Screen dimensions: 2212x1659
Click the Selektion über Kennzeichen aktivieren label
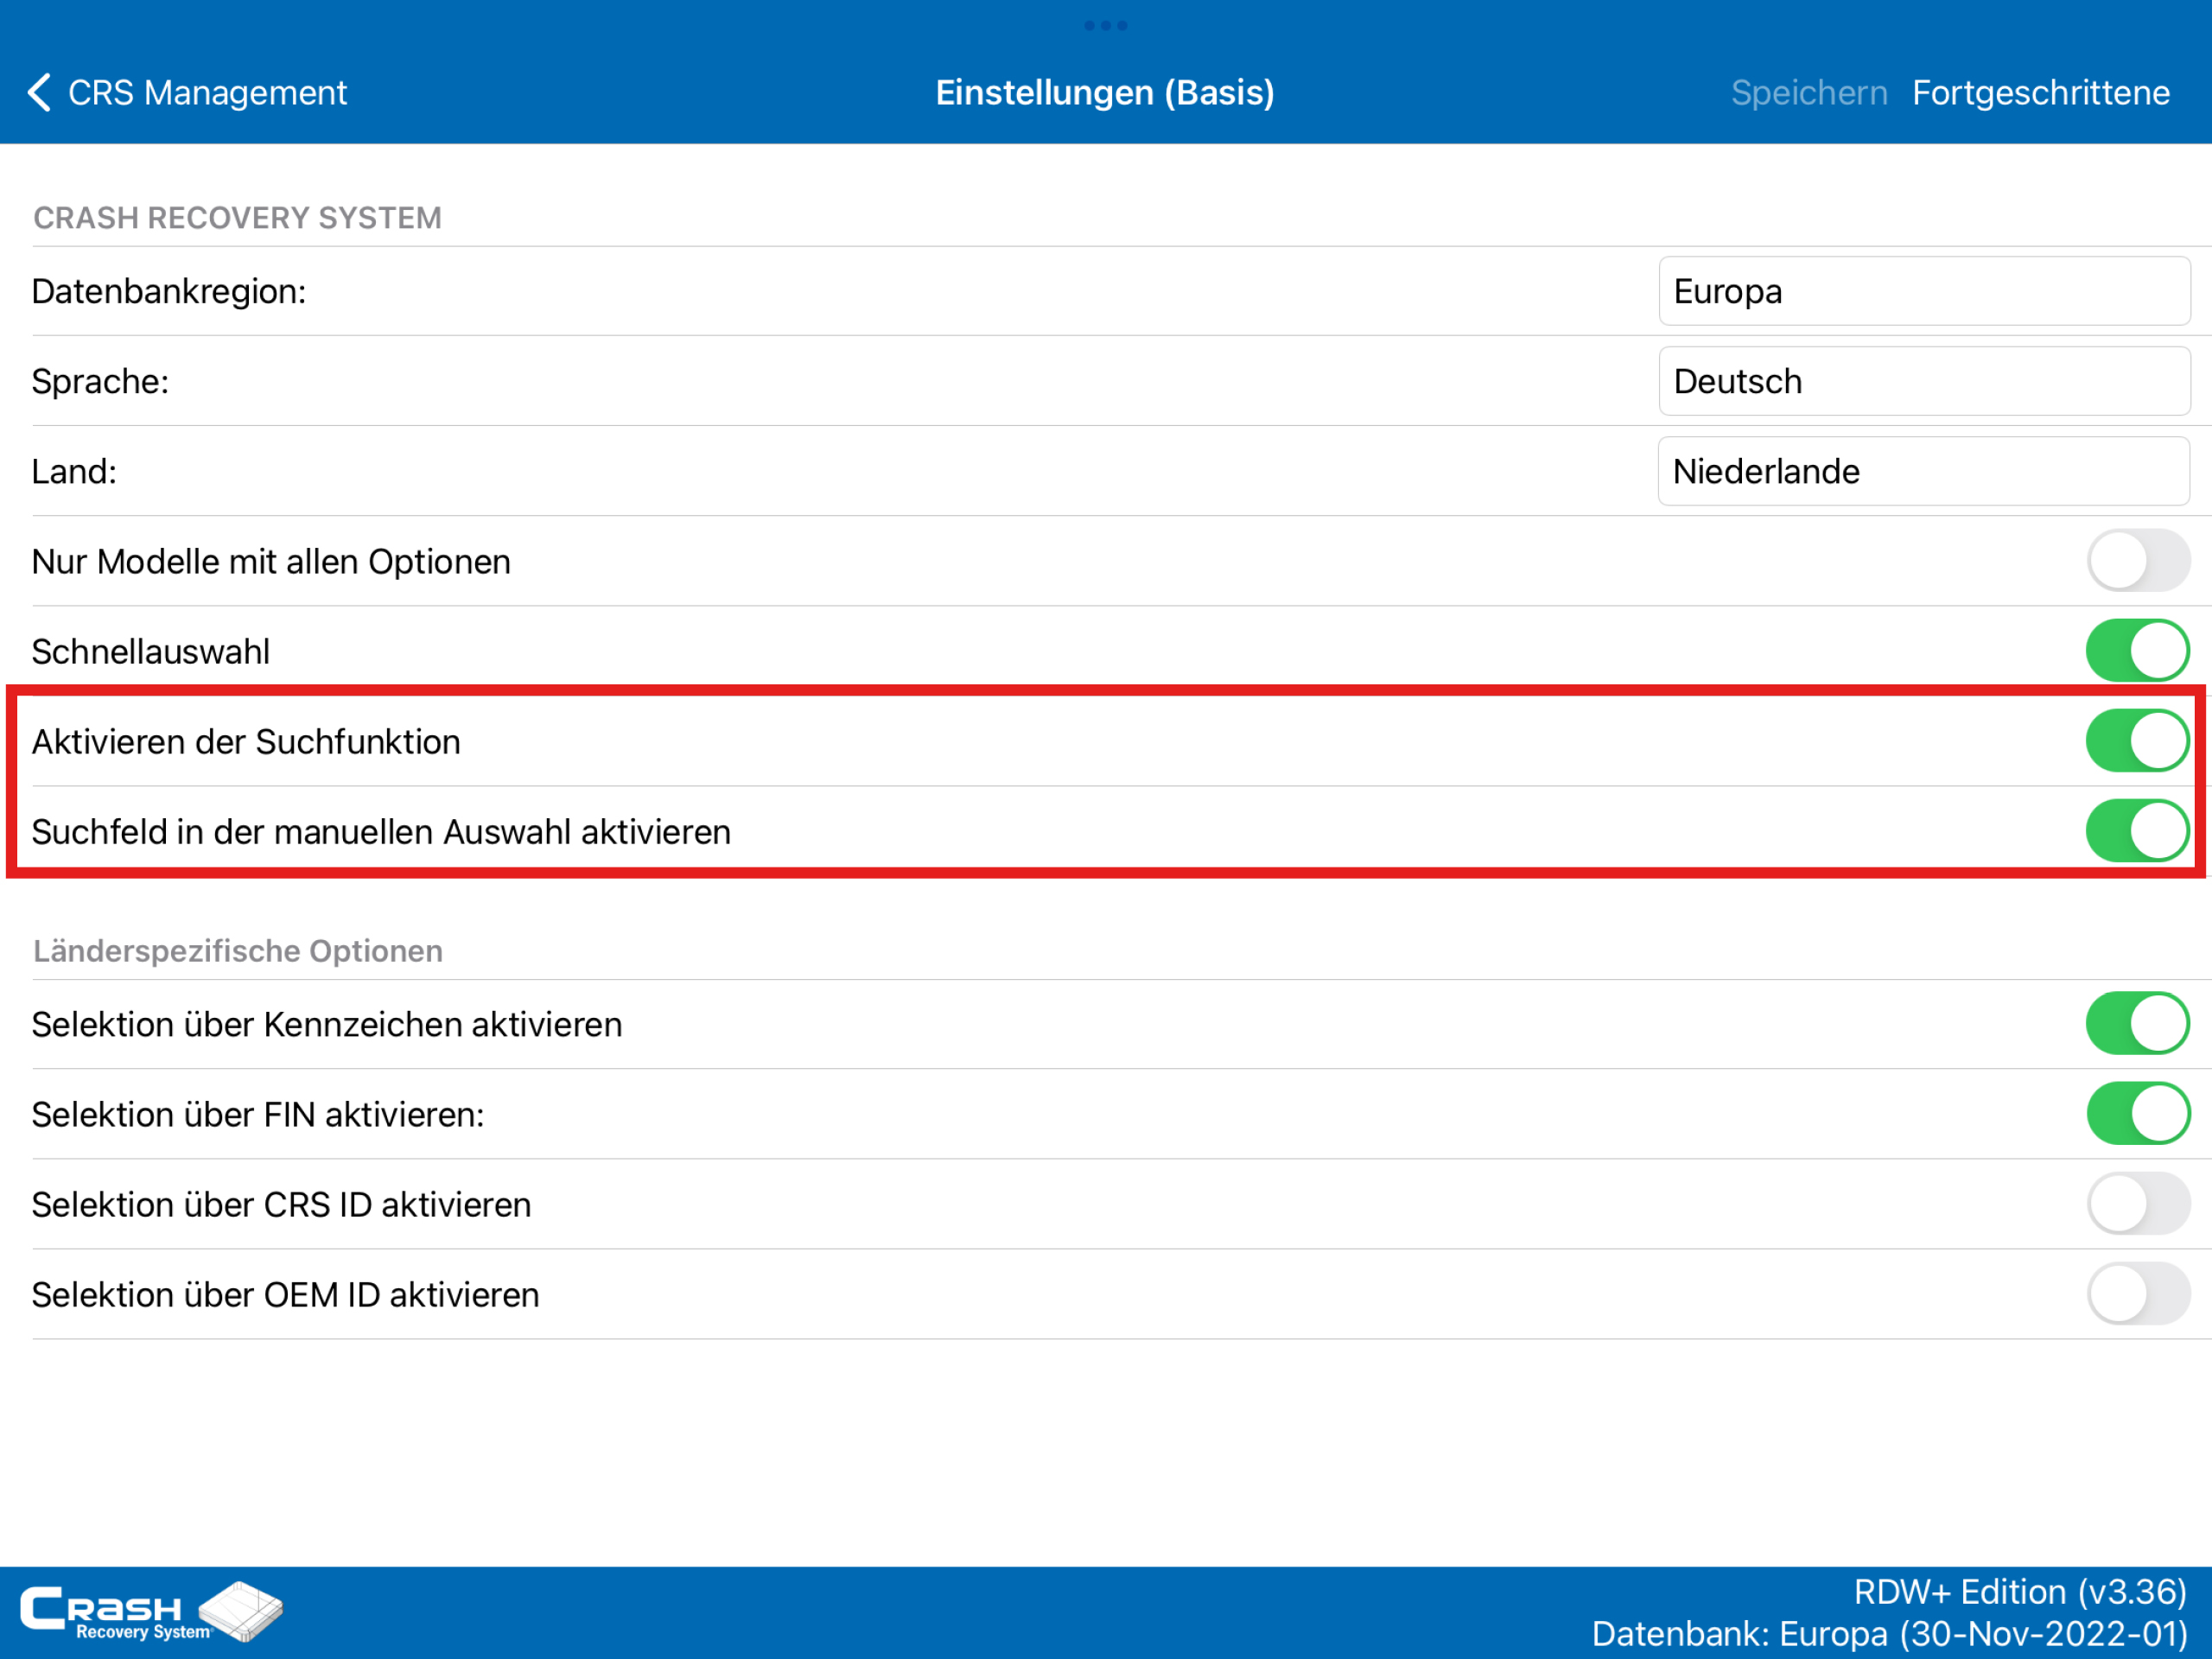[x=327, y=1025]
